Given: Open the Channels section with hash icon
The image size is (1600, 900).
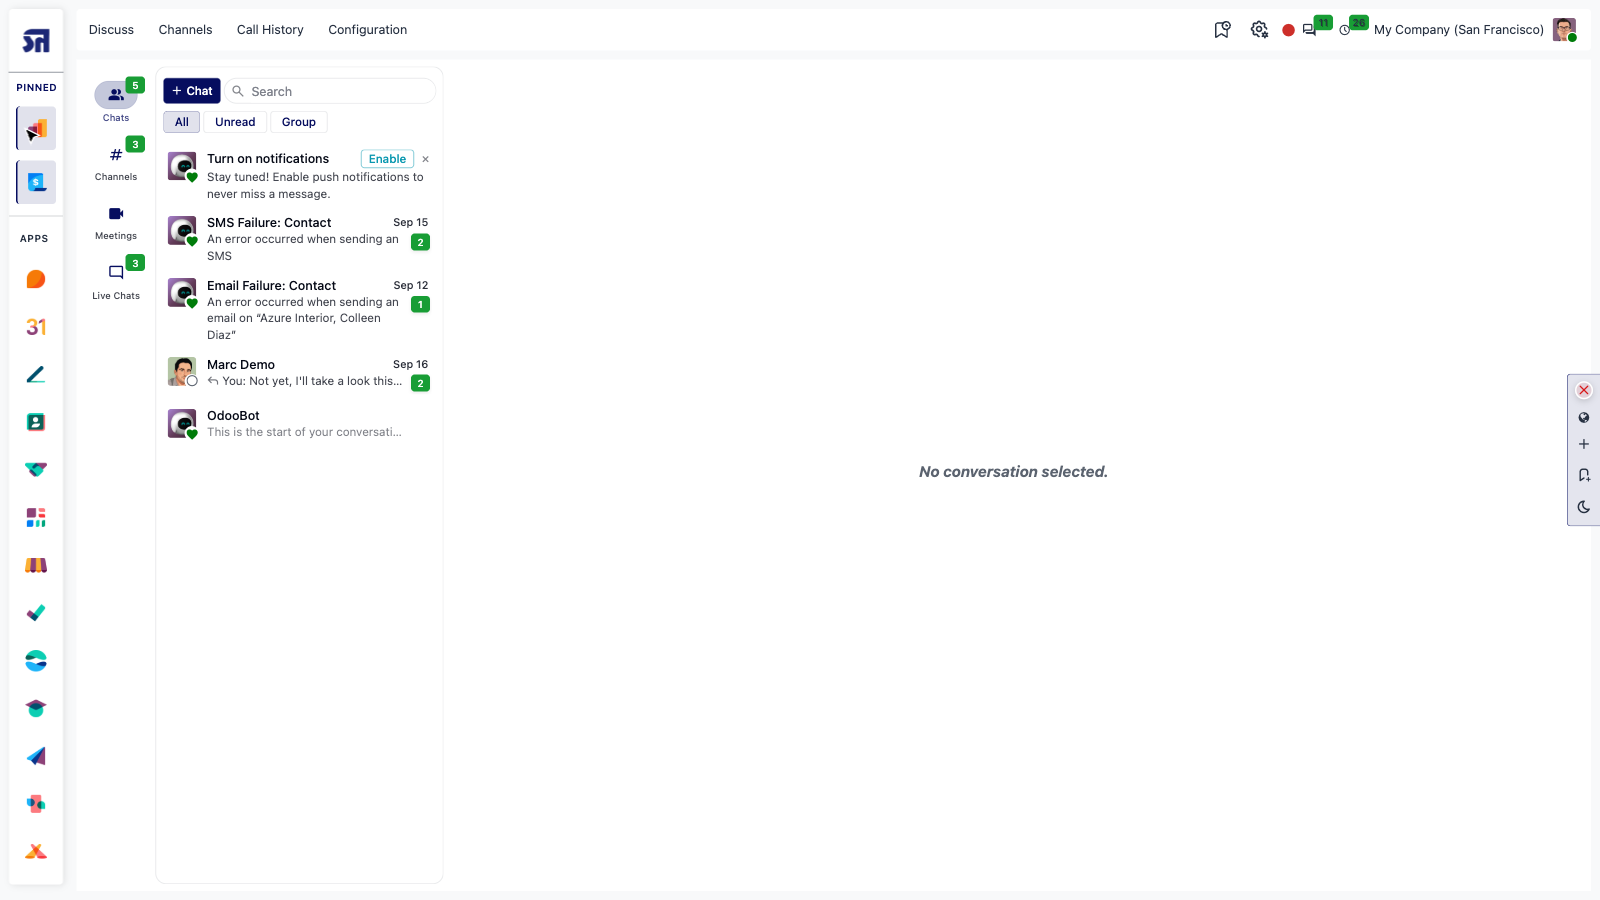Looking at the screenshot, I should (x=116, y=162).
